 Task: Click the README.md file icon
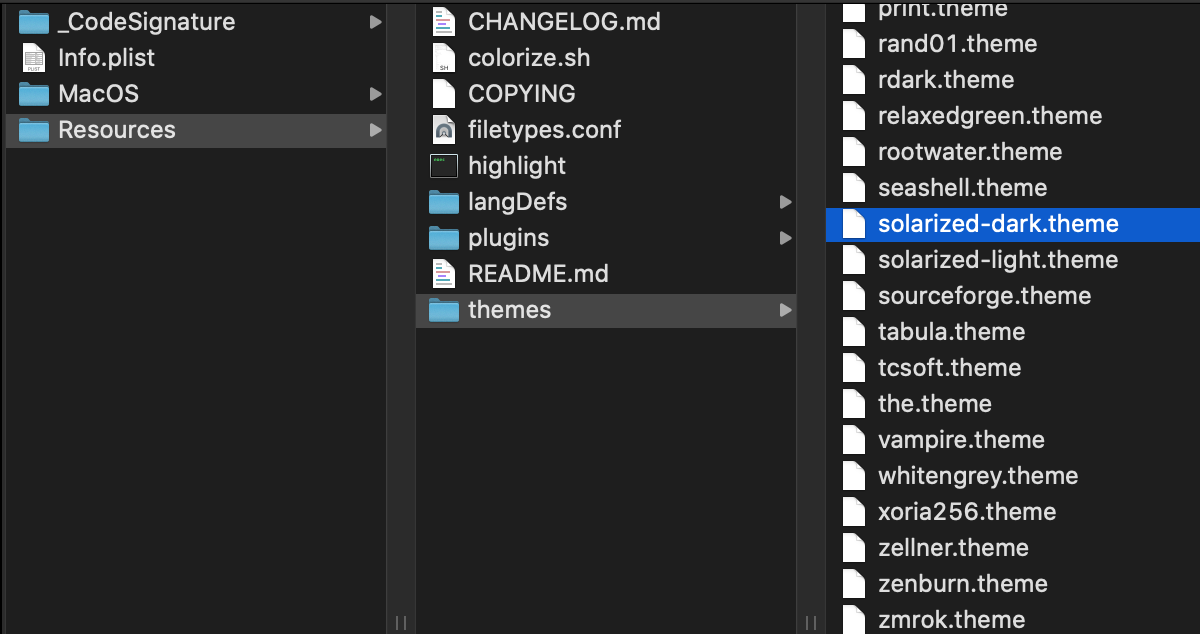tap(443, 274)
